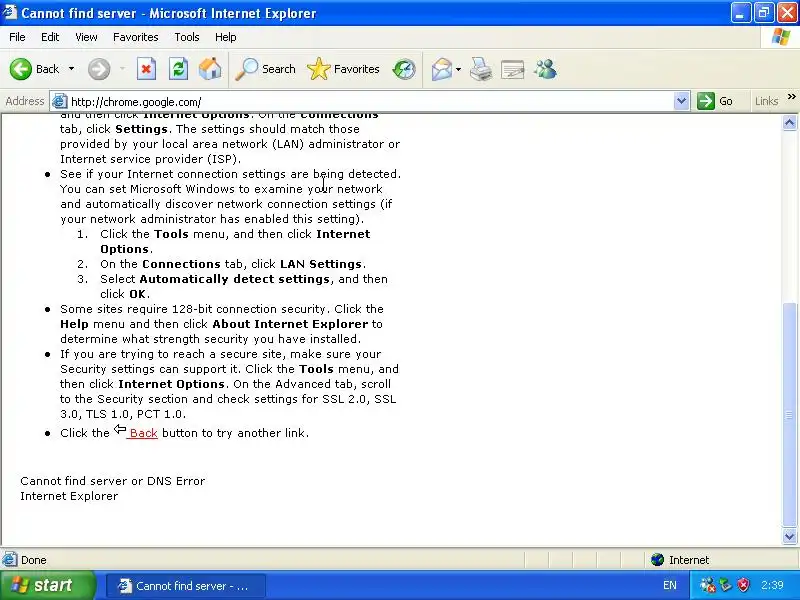The width and height of the screenshot is (800, 600).
Task: Open the Back history dropdown arrow
Action: point(71,69)
